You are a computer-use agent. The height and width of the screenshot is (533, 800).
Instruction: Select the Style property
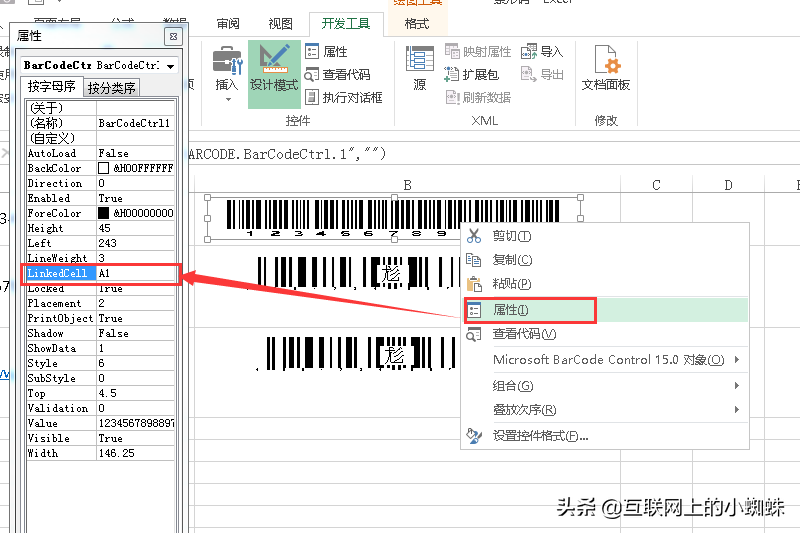[x=61, y=363]
